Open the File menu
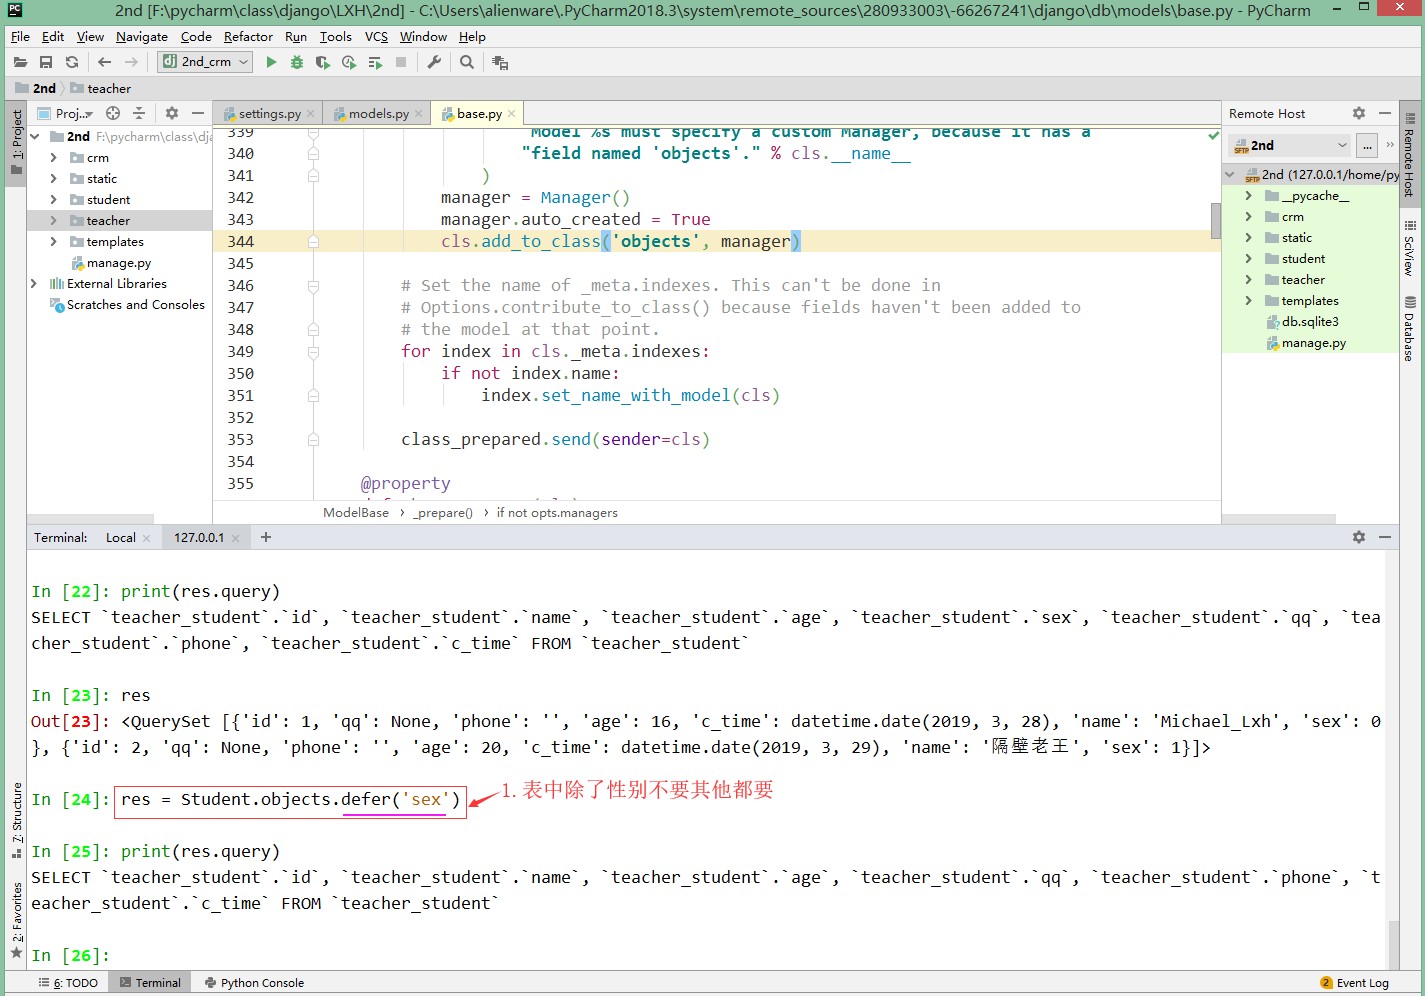The image size is (1425, 996). [20, 37]
